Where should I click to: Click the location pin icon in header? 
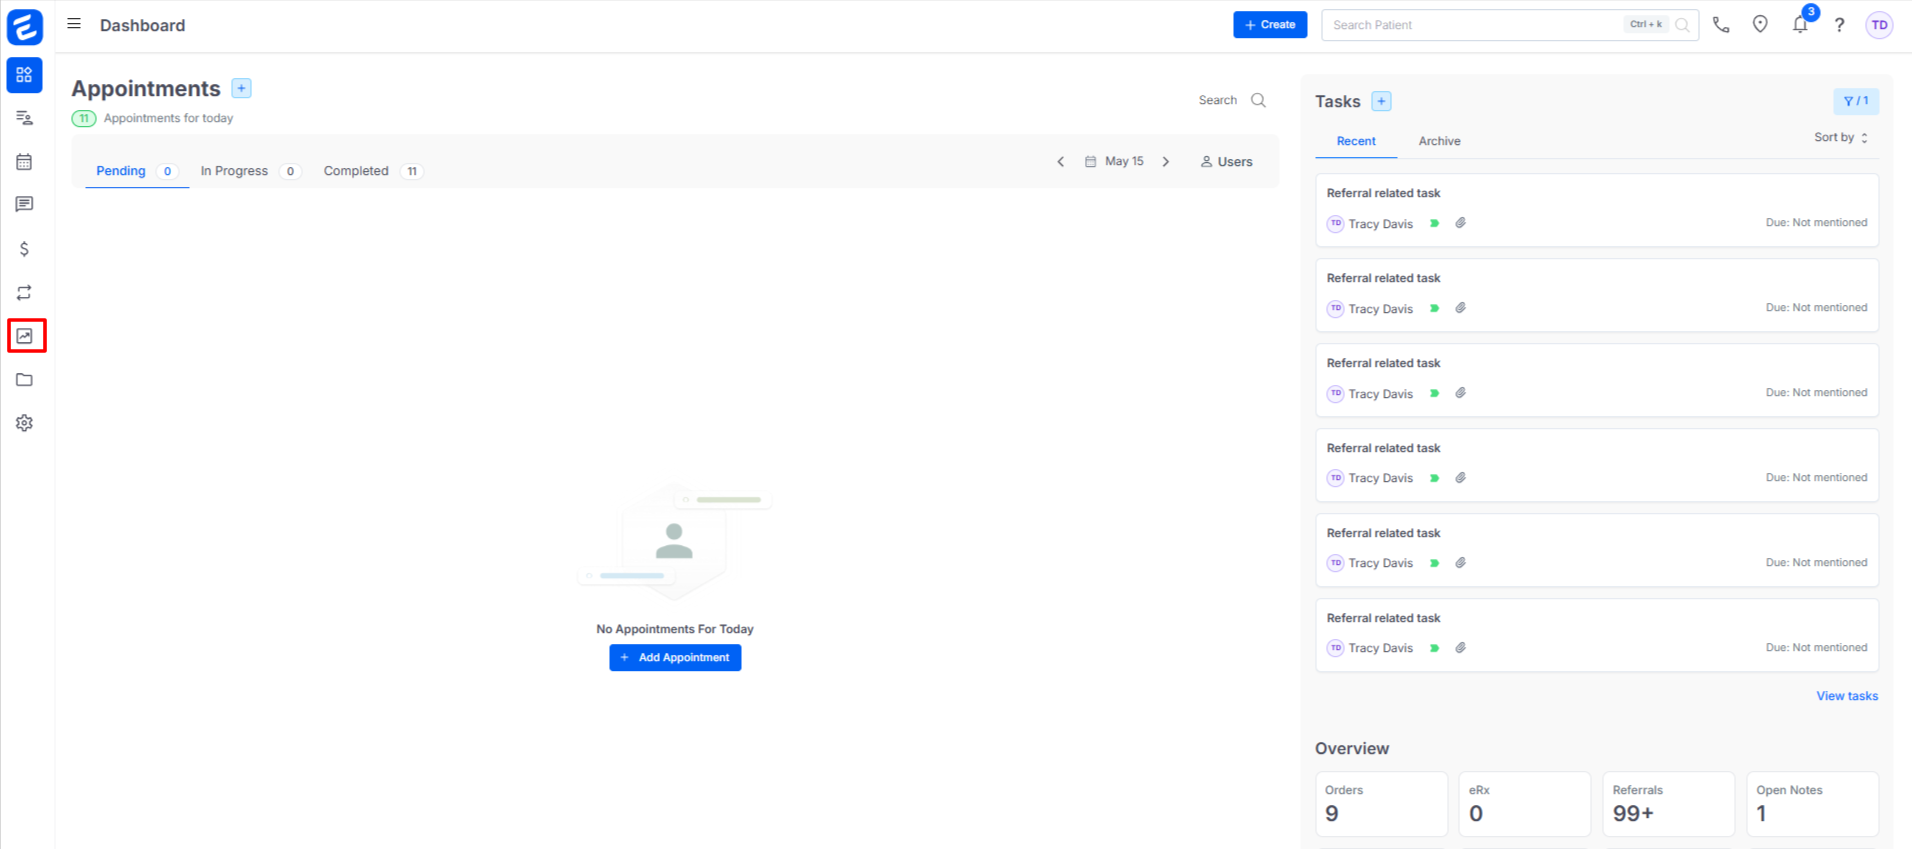pos(1760,25)
